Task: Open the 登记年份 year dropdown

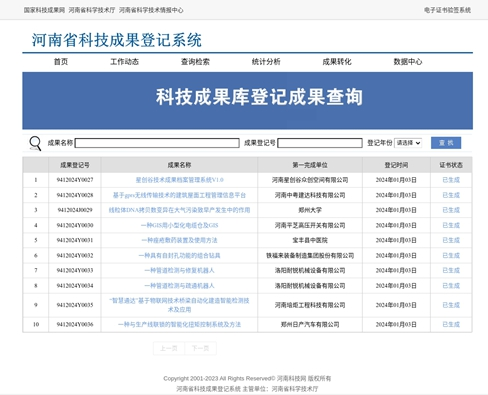Action: coord(408,143)
